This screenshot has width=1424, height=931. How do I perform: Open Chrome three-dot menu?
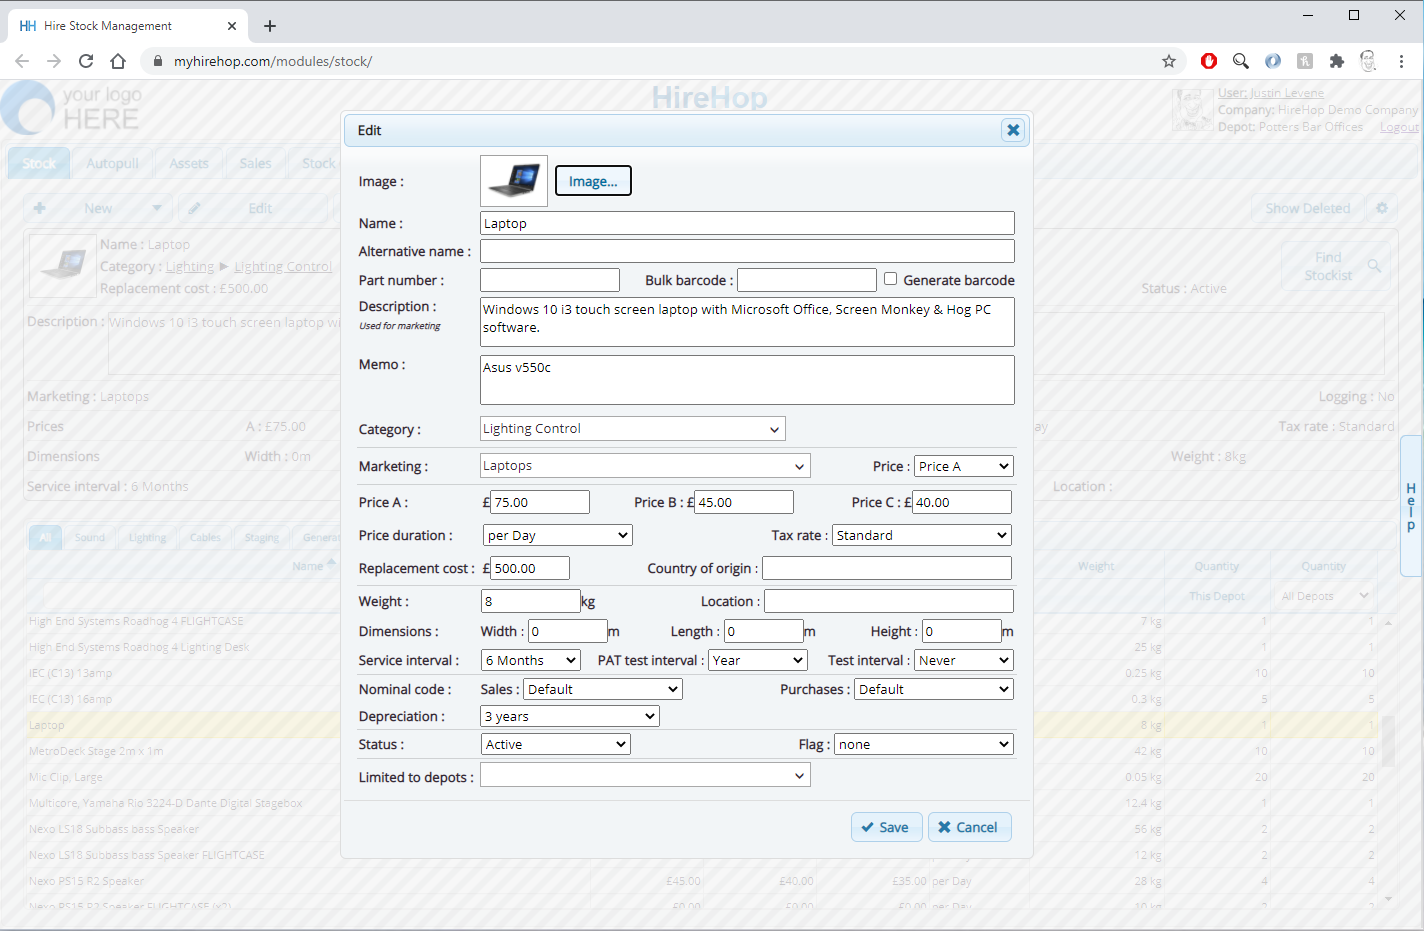(1402, 61)
